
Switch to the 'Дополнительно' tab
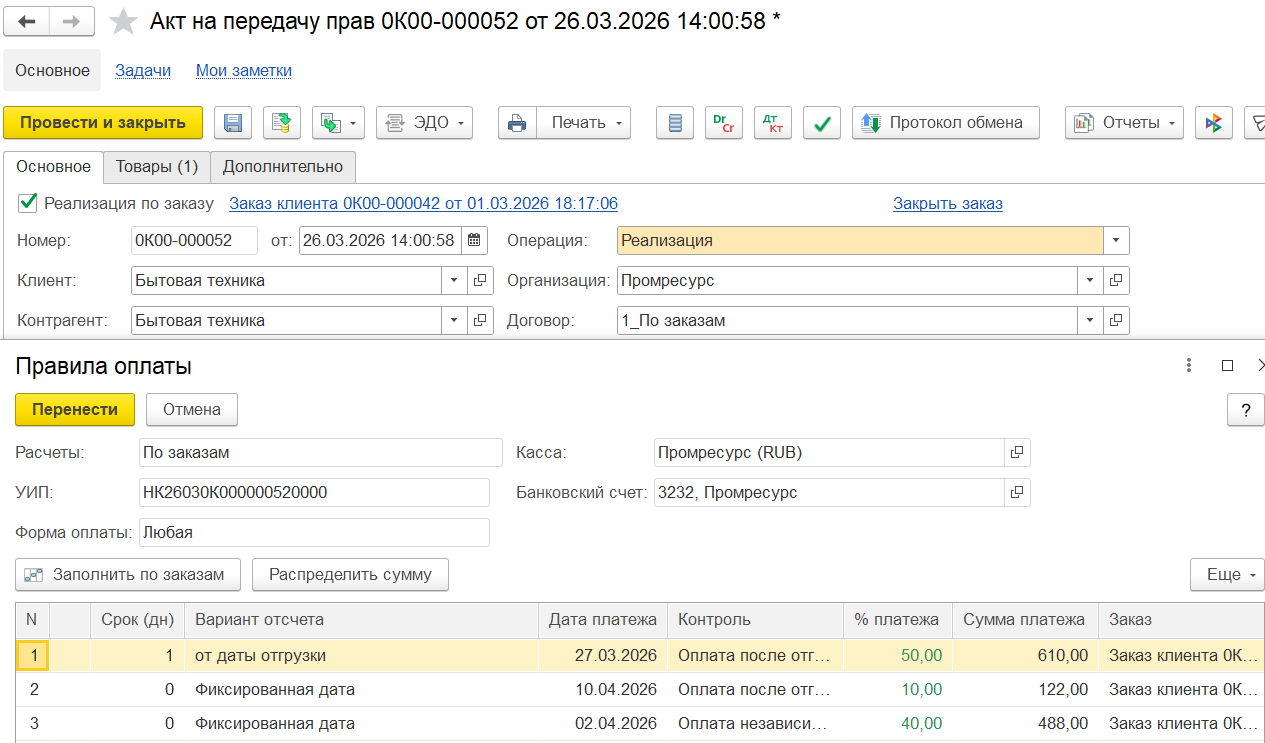coord(283,167)
